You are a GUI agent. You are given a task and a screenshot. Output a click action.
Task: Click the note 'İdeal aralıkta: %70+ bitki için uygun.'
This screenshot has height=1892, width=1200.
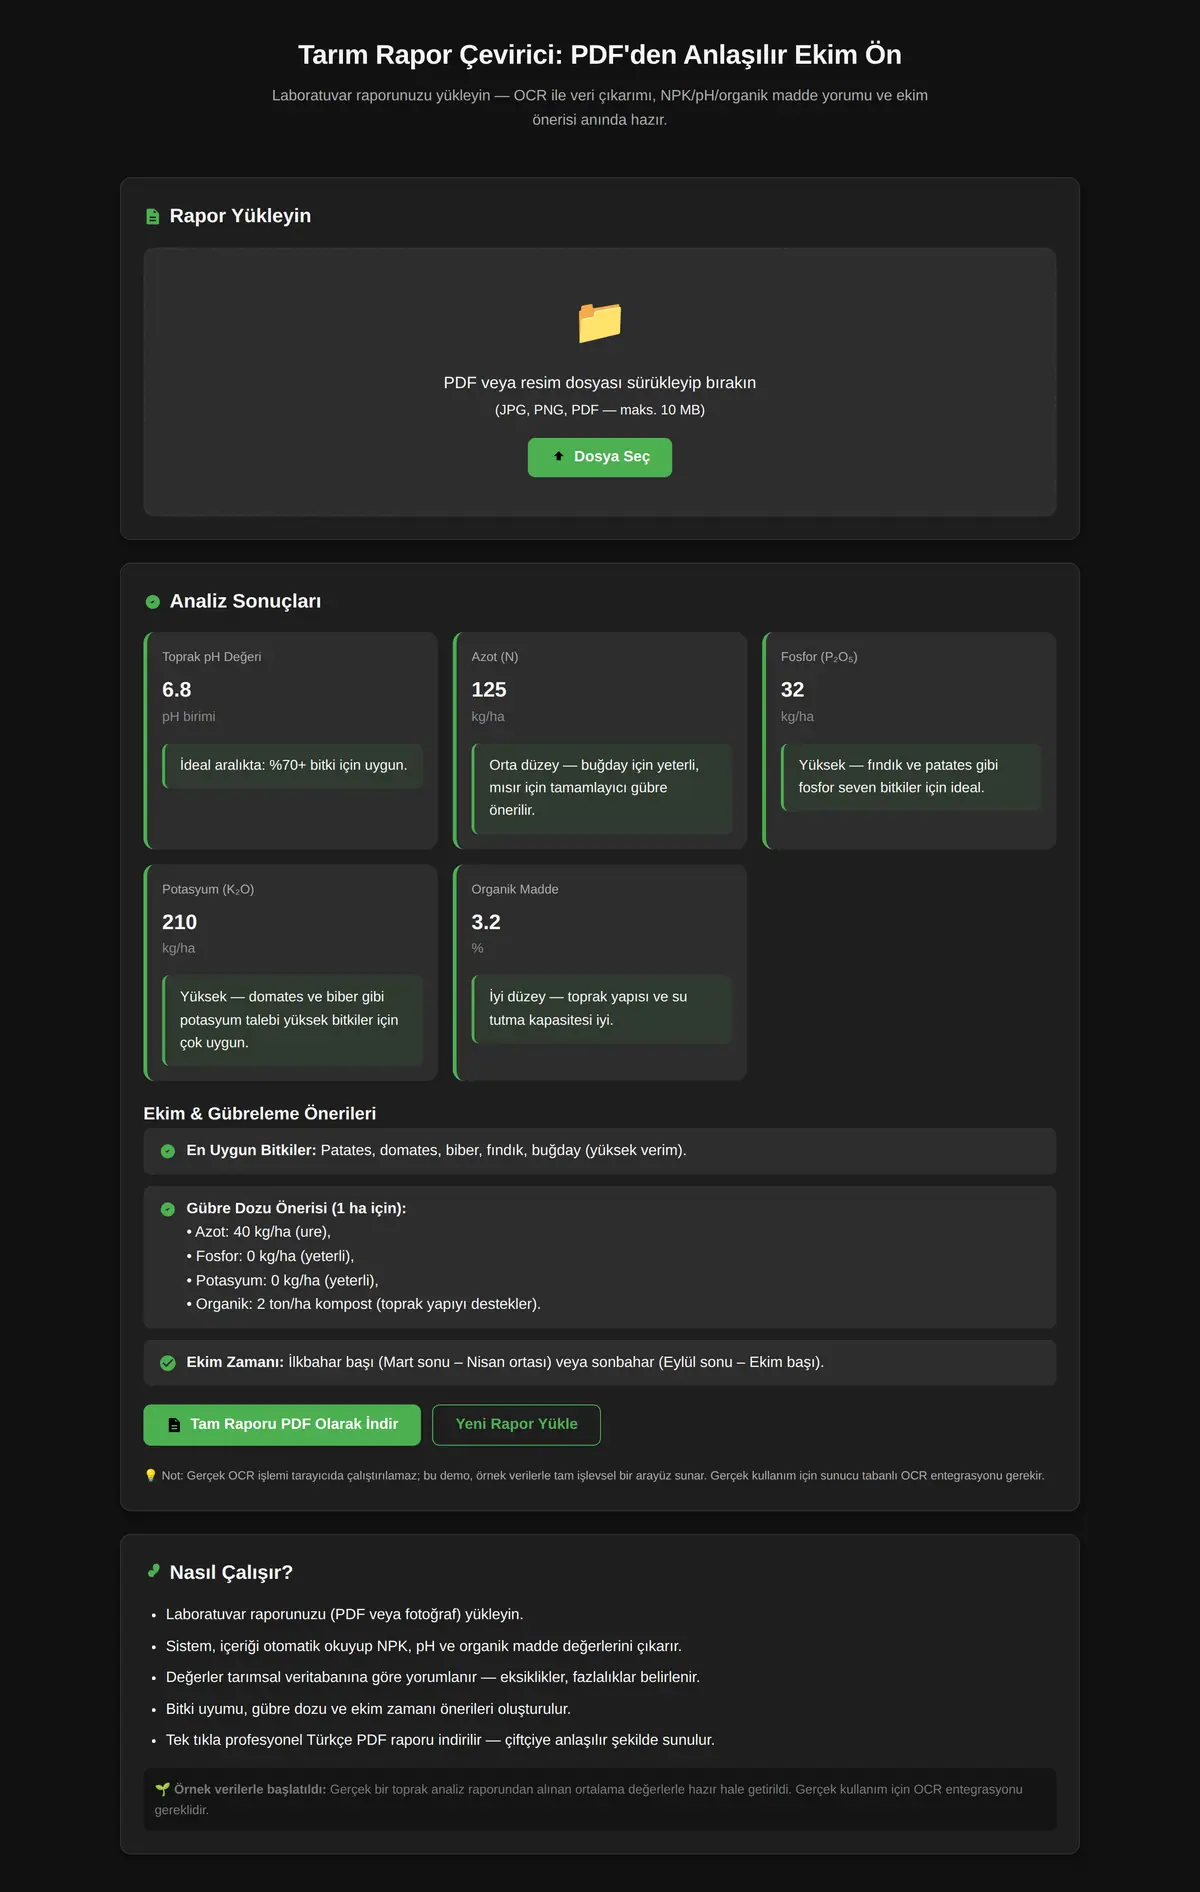click(x=293, y=766)
